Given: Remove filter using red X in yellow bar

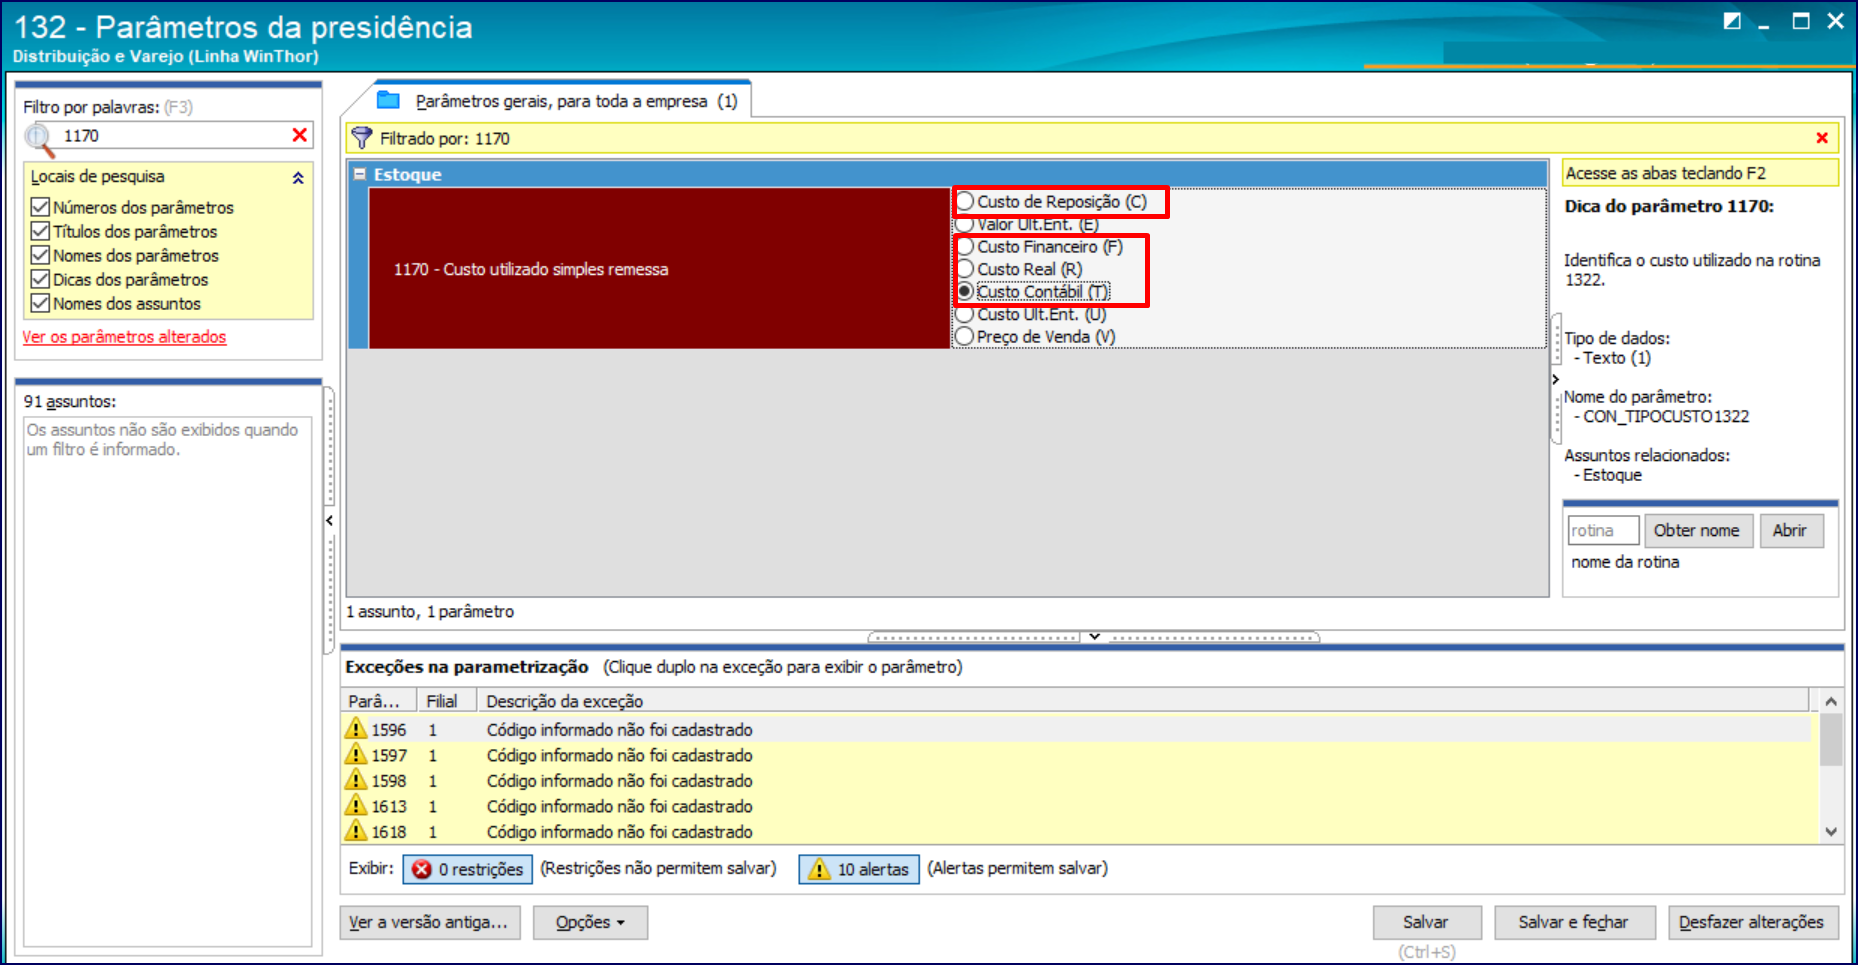Looking at the screenshot, I should 1822,138.
